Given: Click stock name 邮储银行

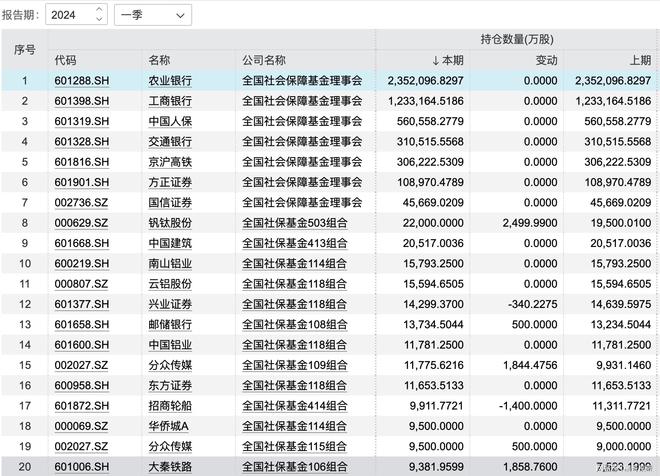Looking at the screenshot, I should (170, 324).
